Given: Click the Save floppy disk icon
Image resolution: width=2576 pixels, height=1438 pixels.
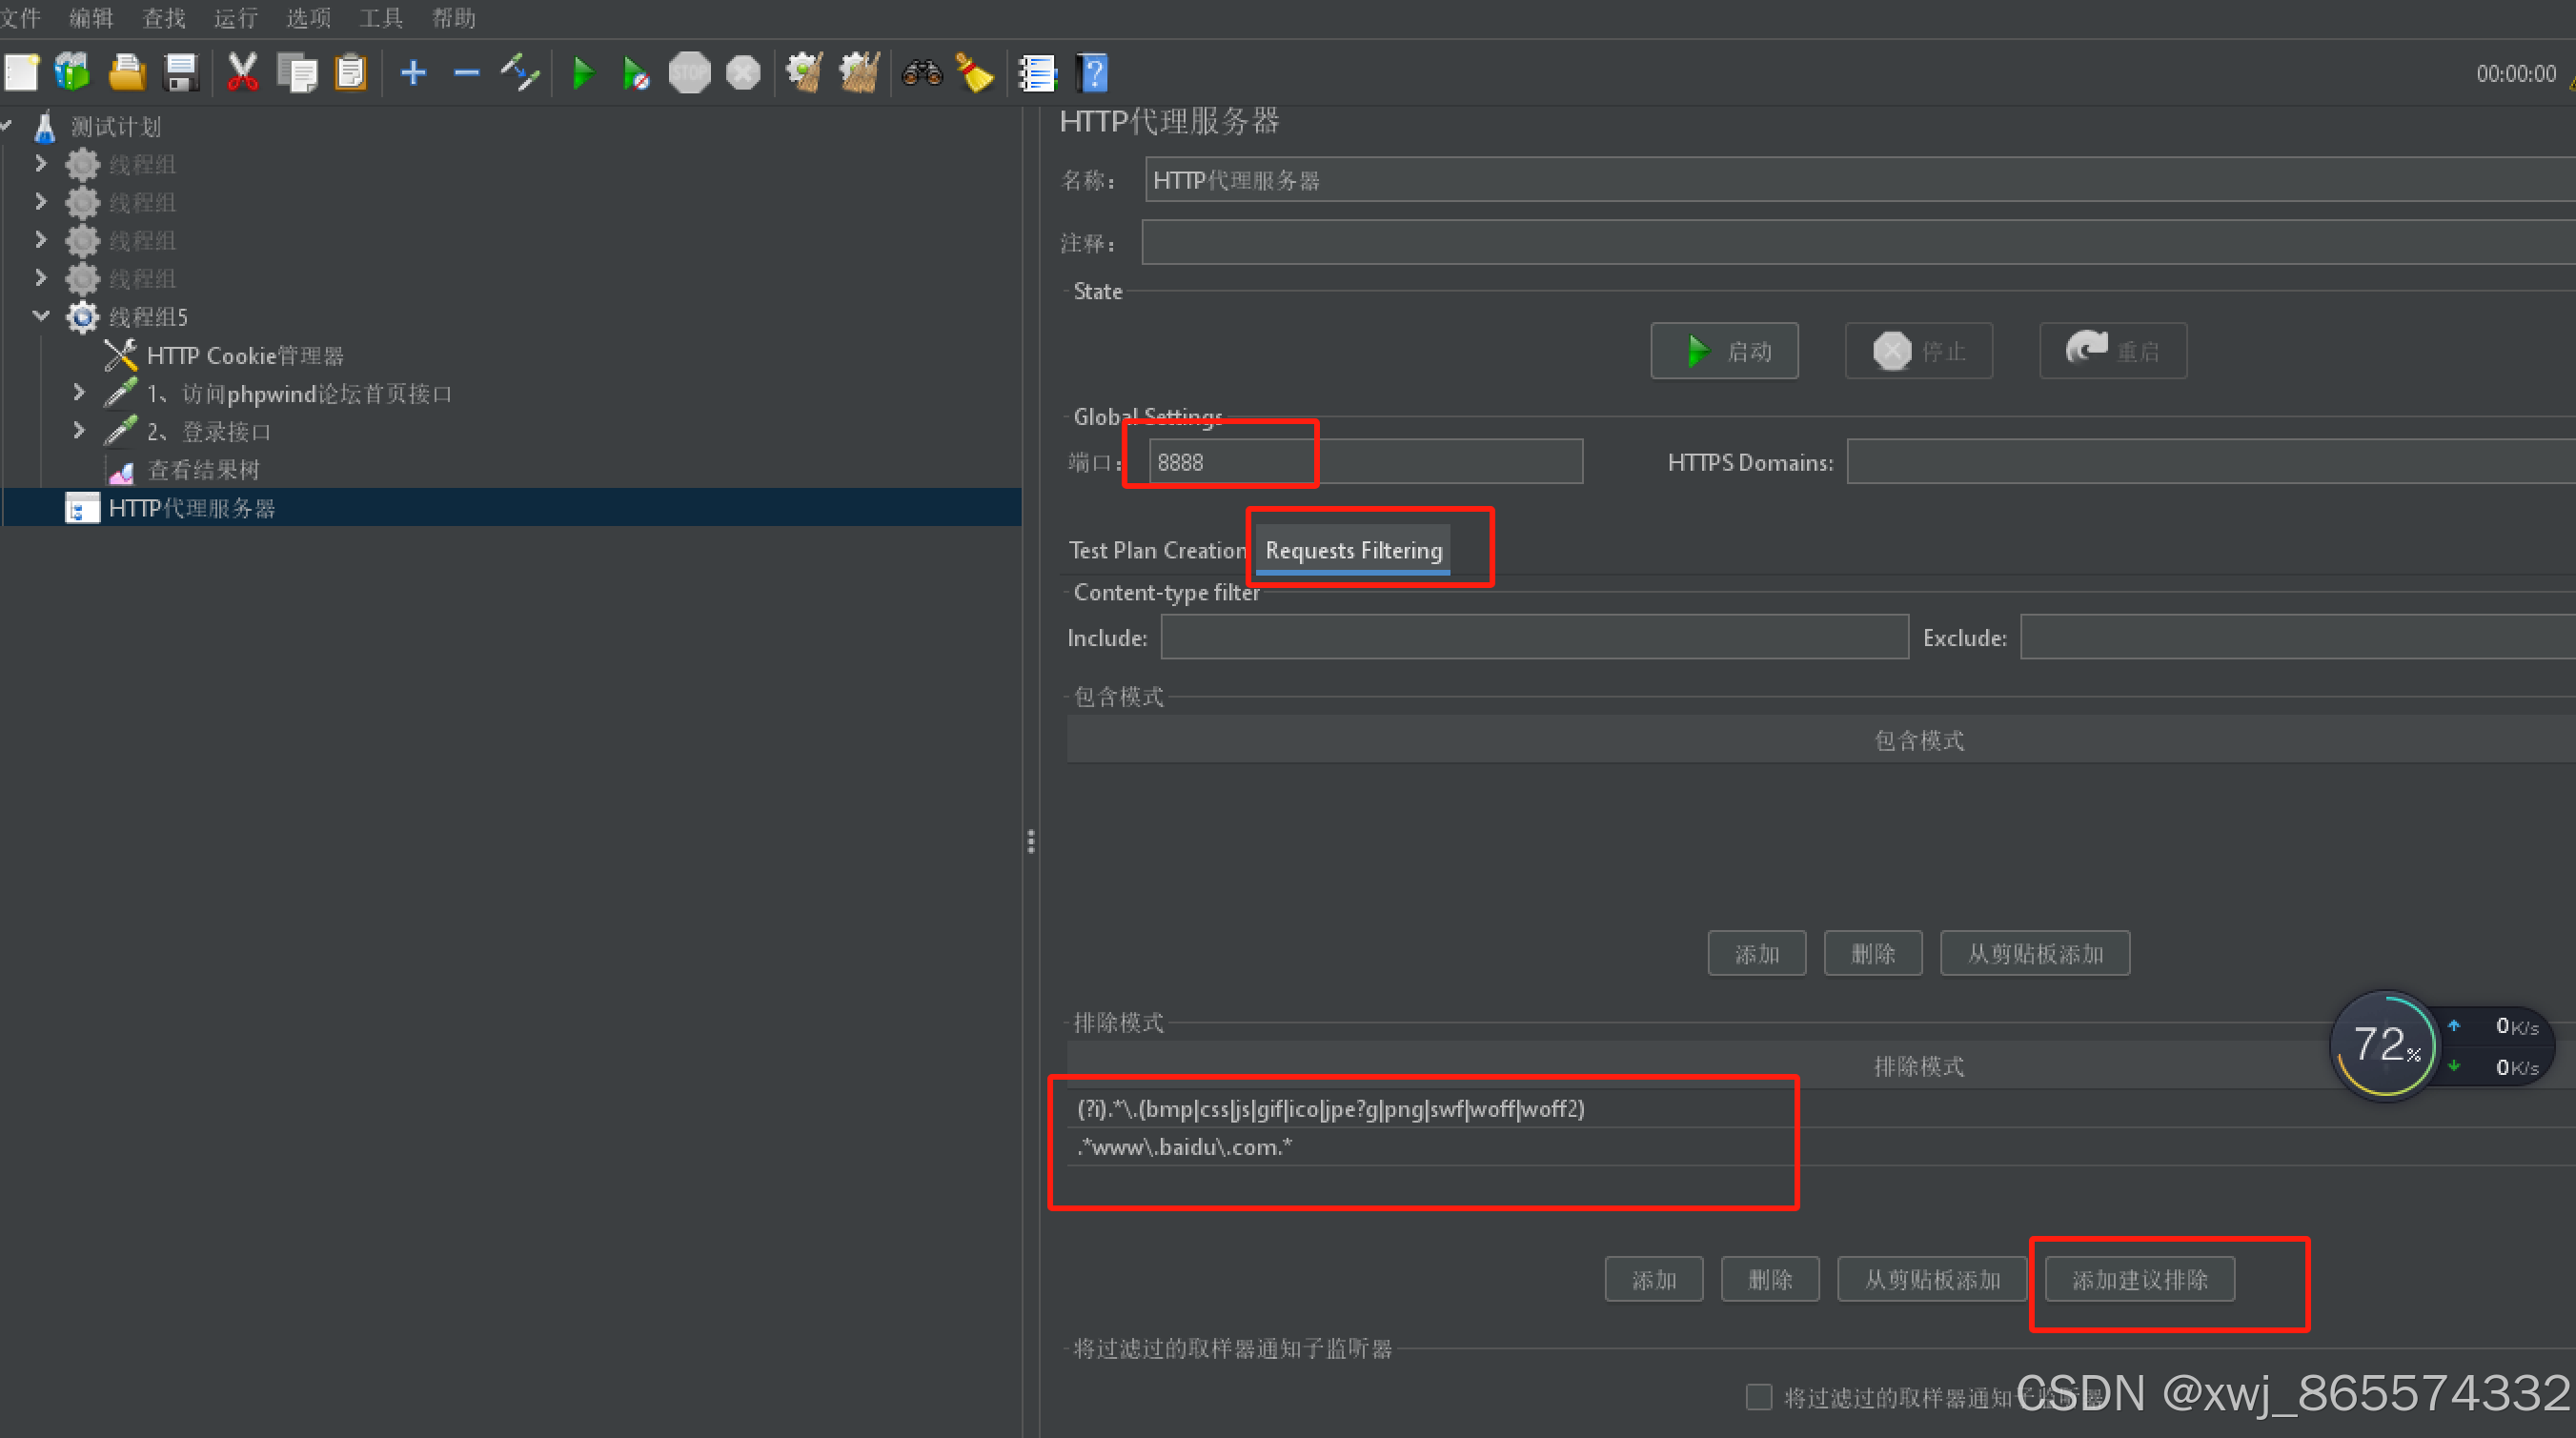Looking at the screenshot, I should coord(181,73).
